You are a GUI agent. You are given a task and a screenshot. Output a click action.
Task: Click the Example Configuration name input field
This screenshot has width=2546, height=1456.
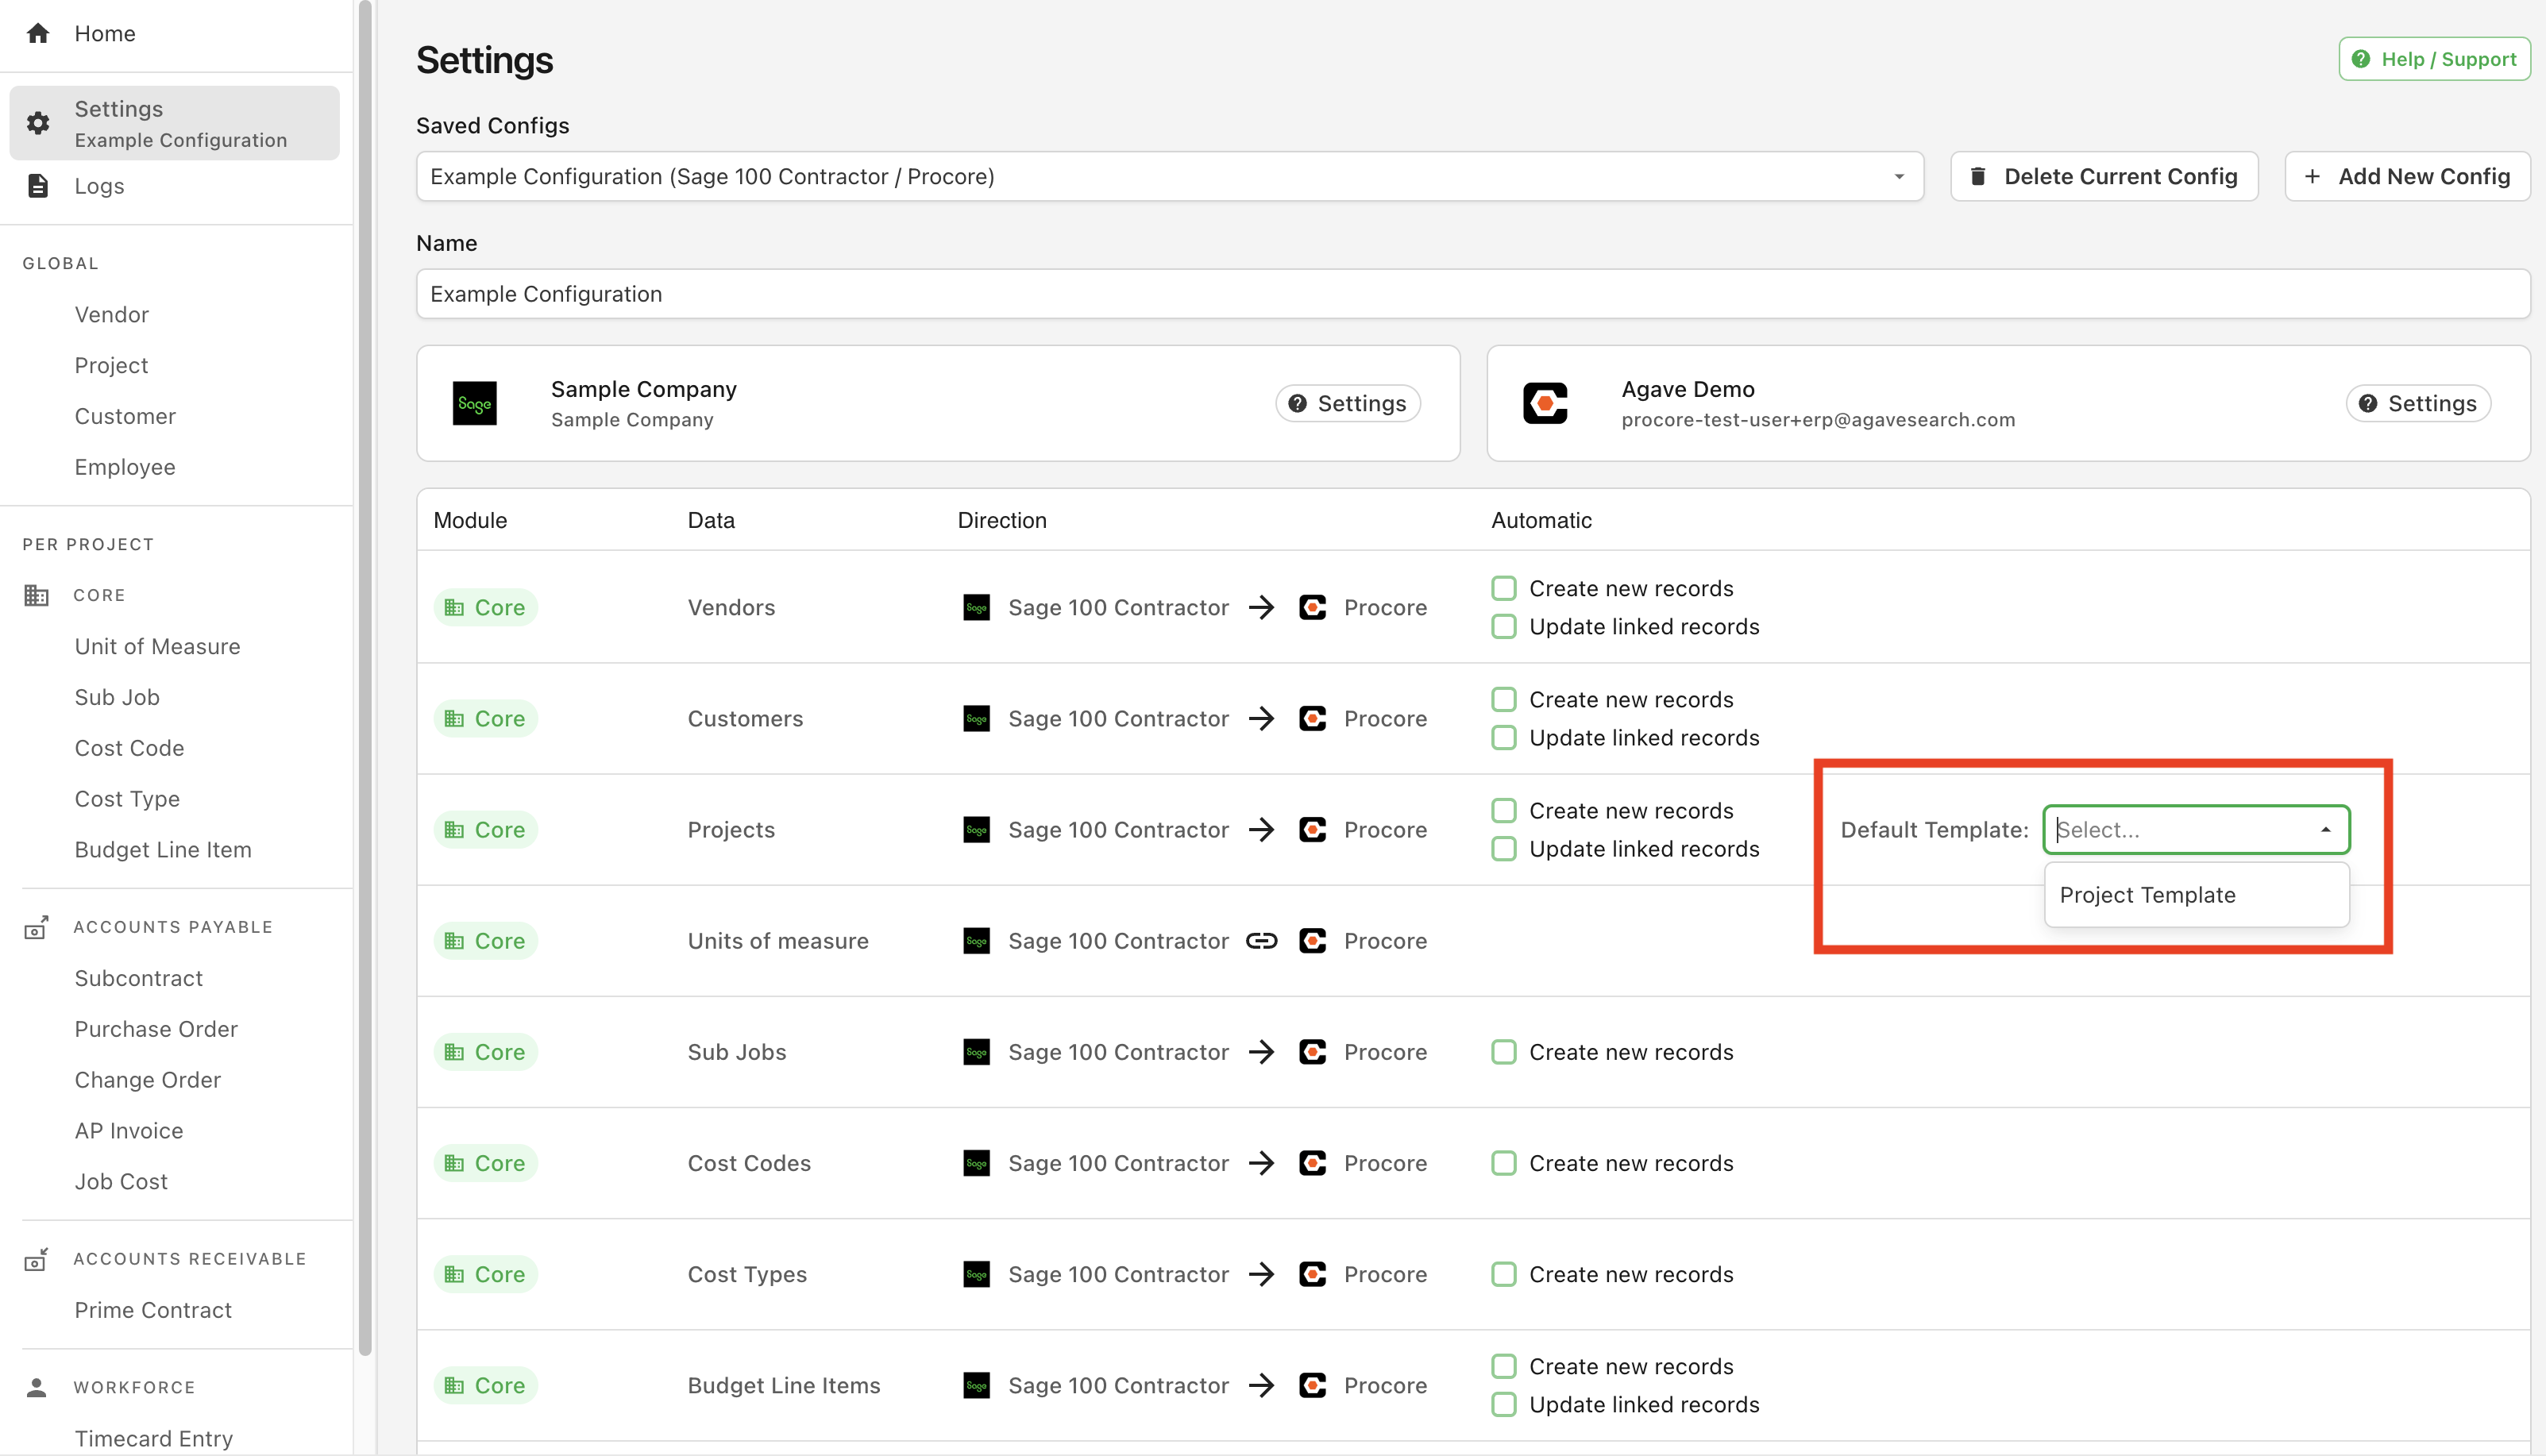click(x=1469, y=292)
